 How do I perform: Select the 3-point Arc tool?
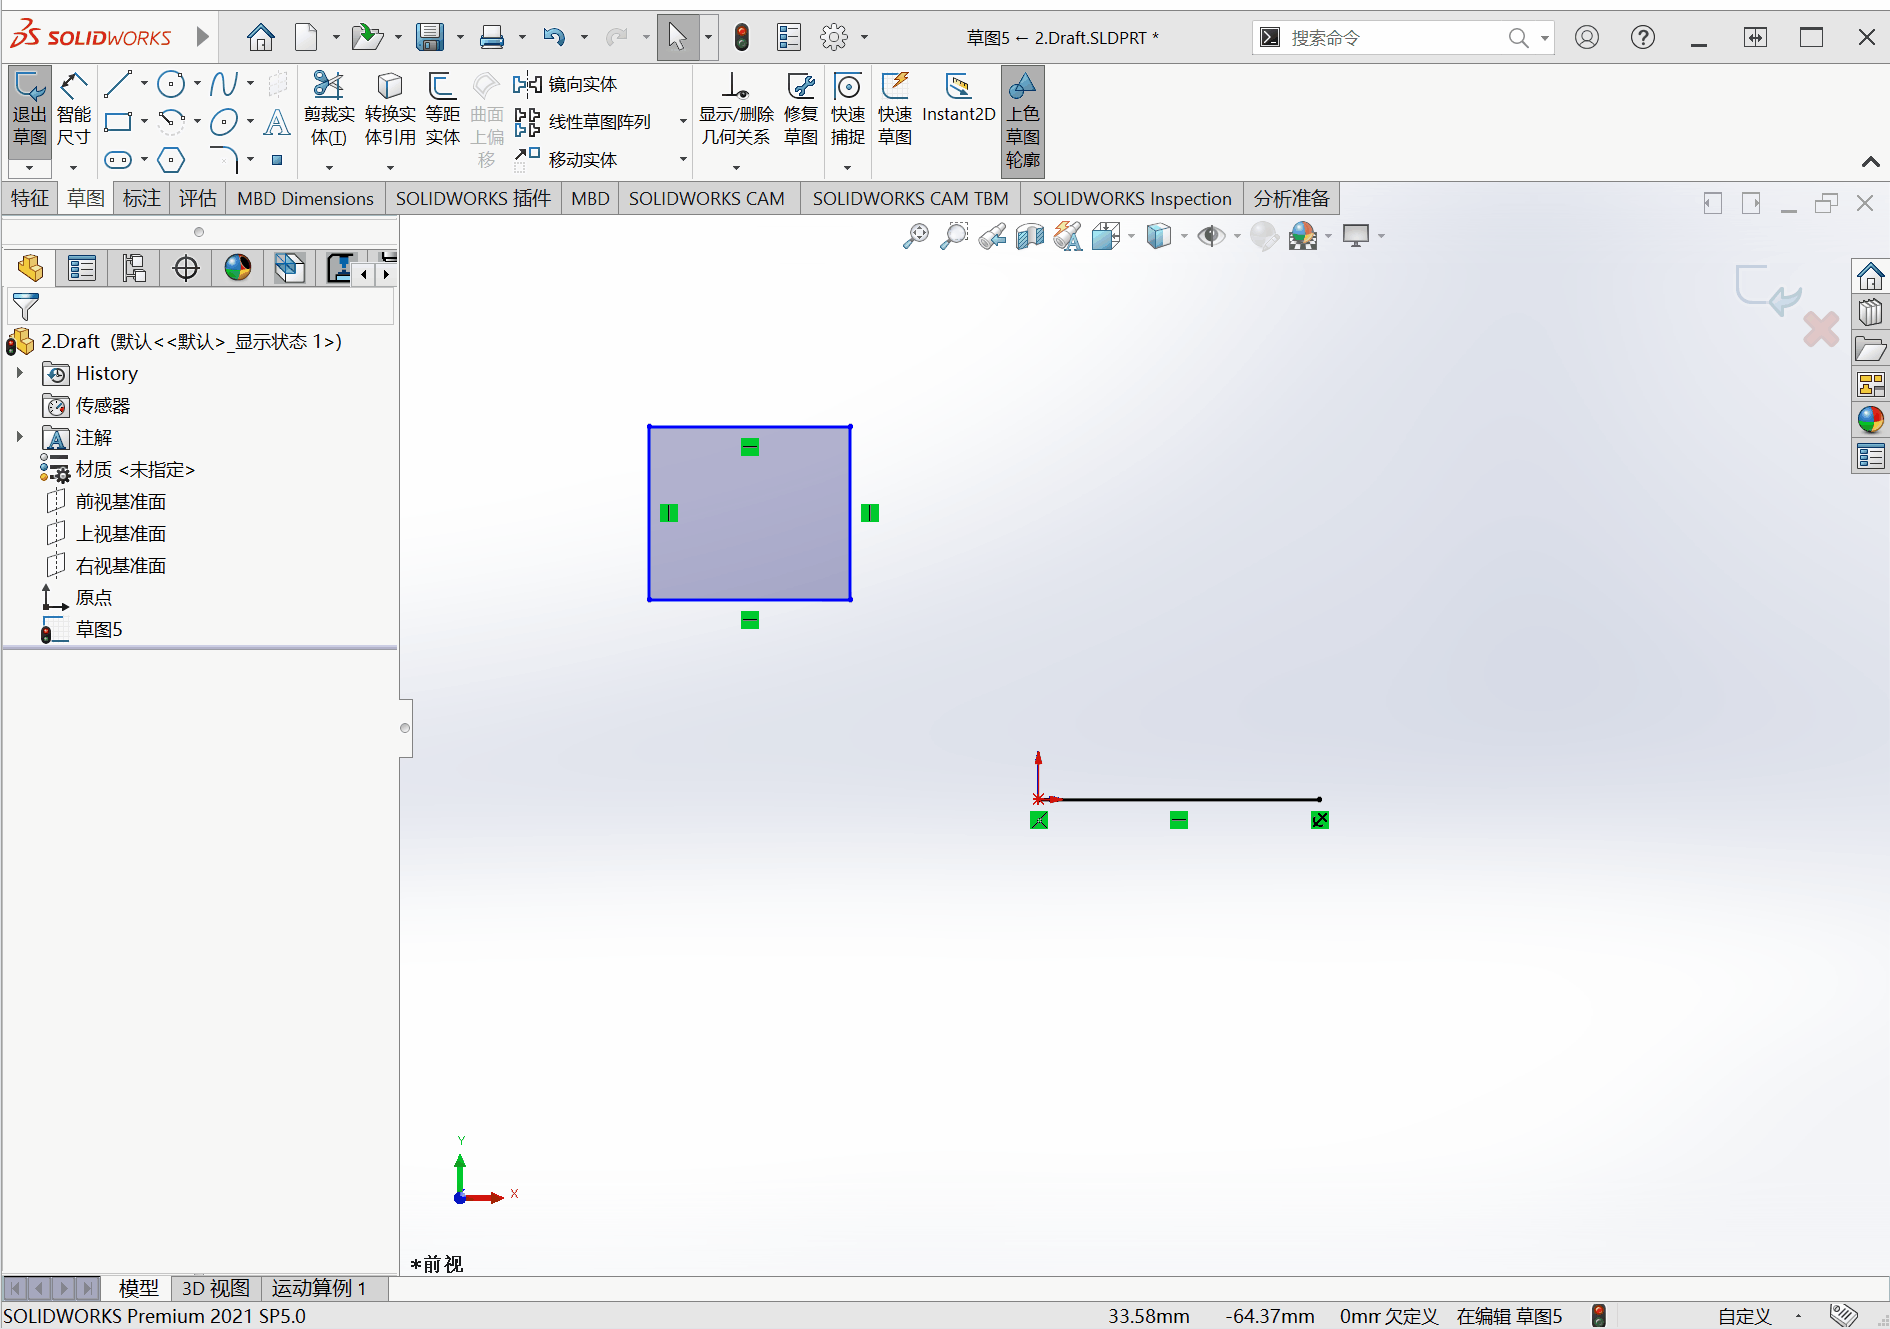(x=171, y=122)
